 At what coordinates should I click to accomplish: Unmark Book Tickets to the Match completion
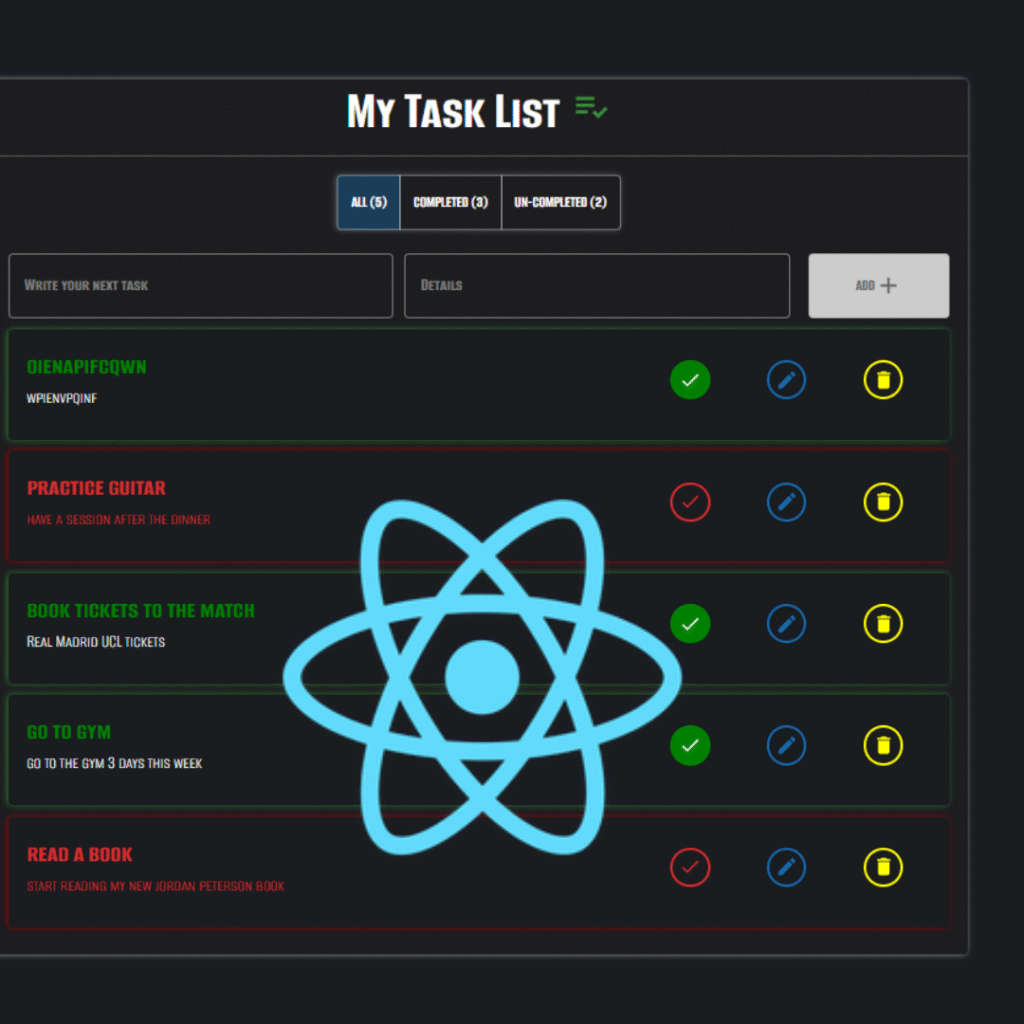coord(690,623)
